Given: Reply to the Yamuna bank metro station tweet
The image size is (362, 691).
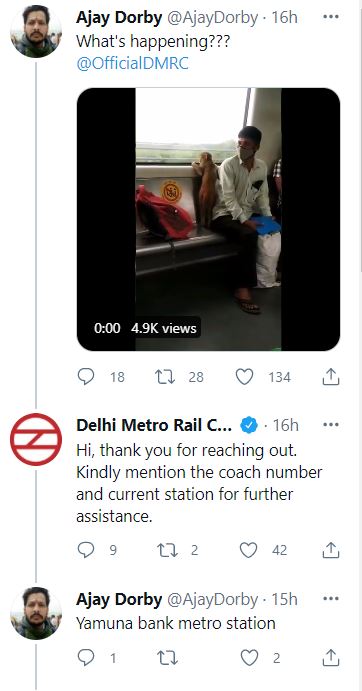Looking at the screenshot, I should 86,658.
